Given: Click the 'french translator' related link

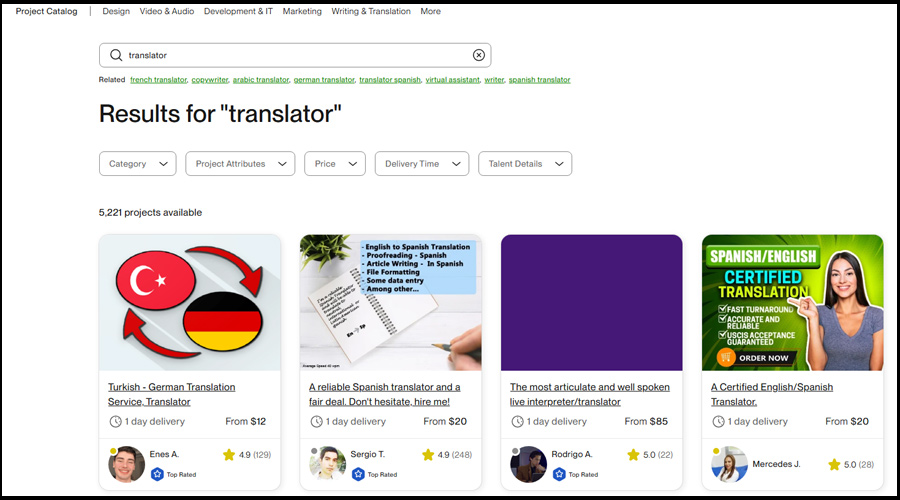Looking at the screenshot, I should pos(158,80).
